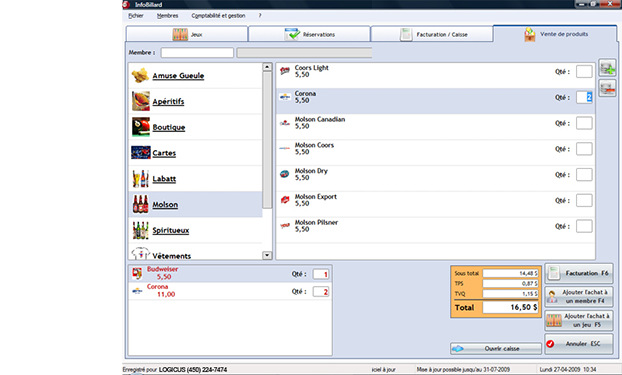The image size is (622, 375).
Task: Click the Ouvrir caisse button
Action: 496,348
